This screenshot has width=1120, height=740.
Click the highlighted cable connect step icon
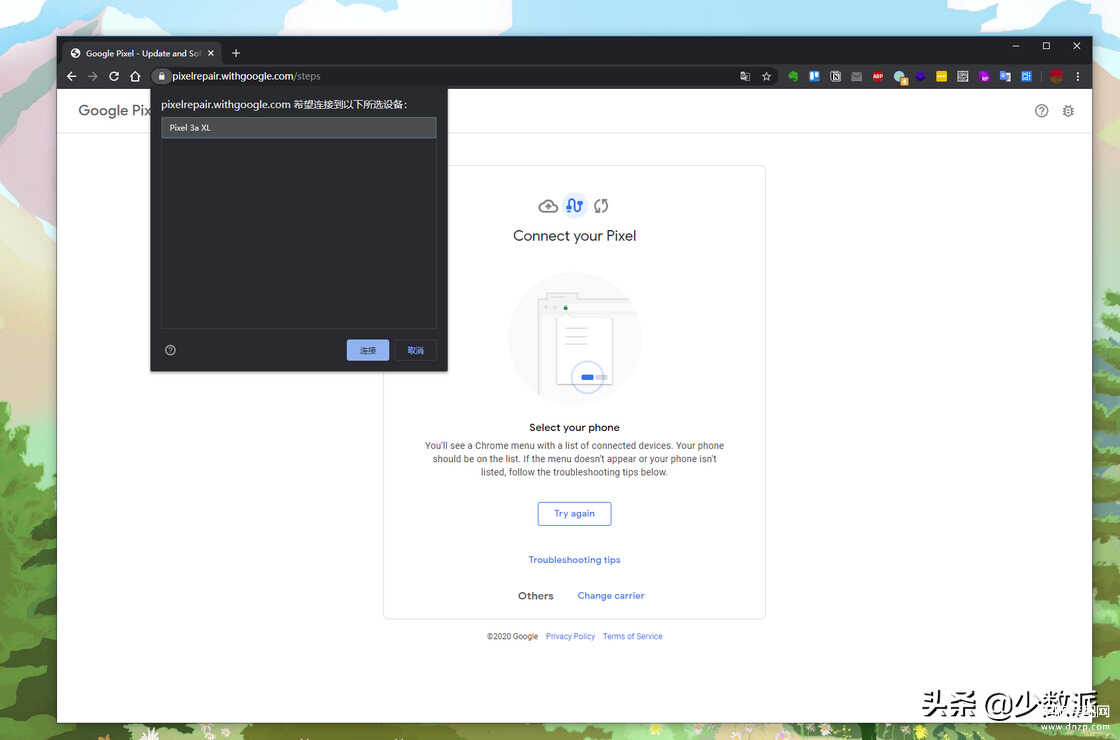574,206
